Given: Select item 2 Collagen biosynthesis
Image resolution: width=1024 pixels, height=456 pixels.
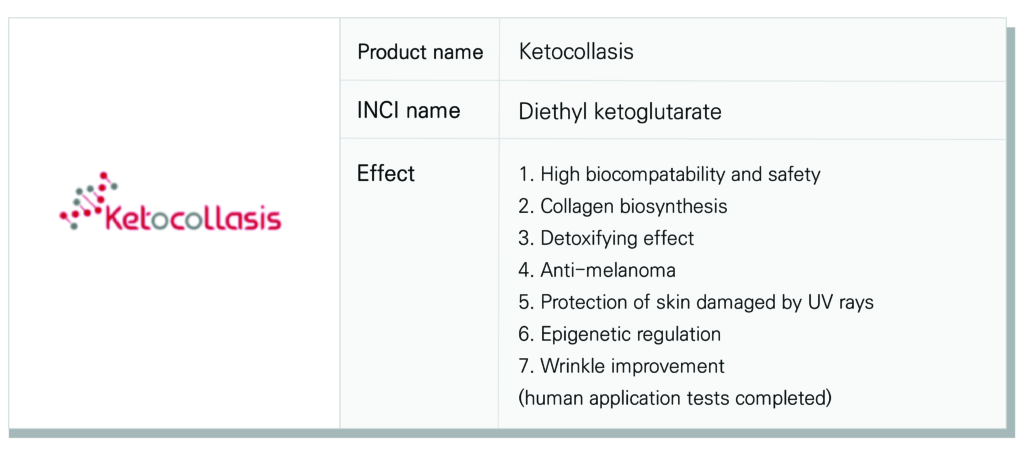Looking at the screenshot, I should pos(623,206).
